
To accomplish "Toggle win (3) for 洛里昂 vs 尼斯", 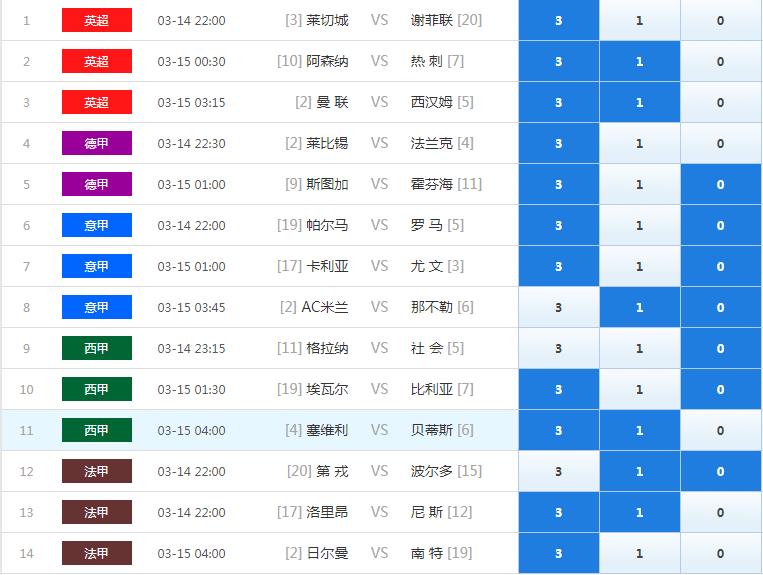I will click(559, 512).
